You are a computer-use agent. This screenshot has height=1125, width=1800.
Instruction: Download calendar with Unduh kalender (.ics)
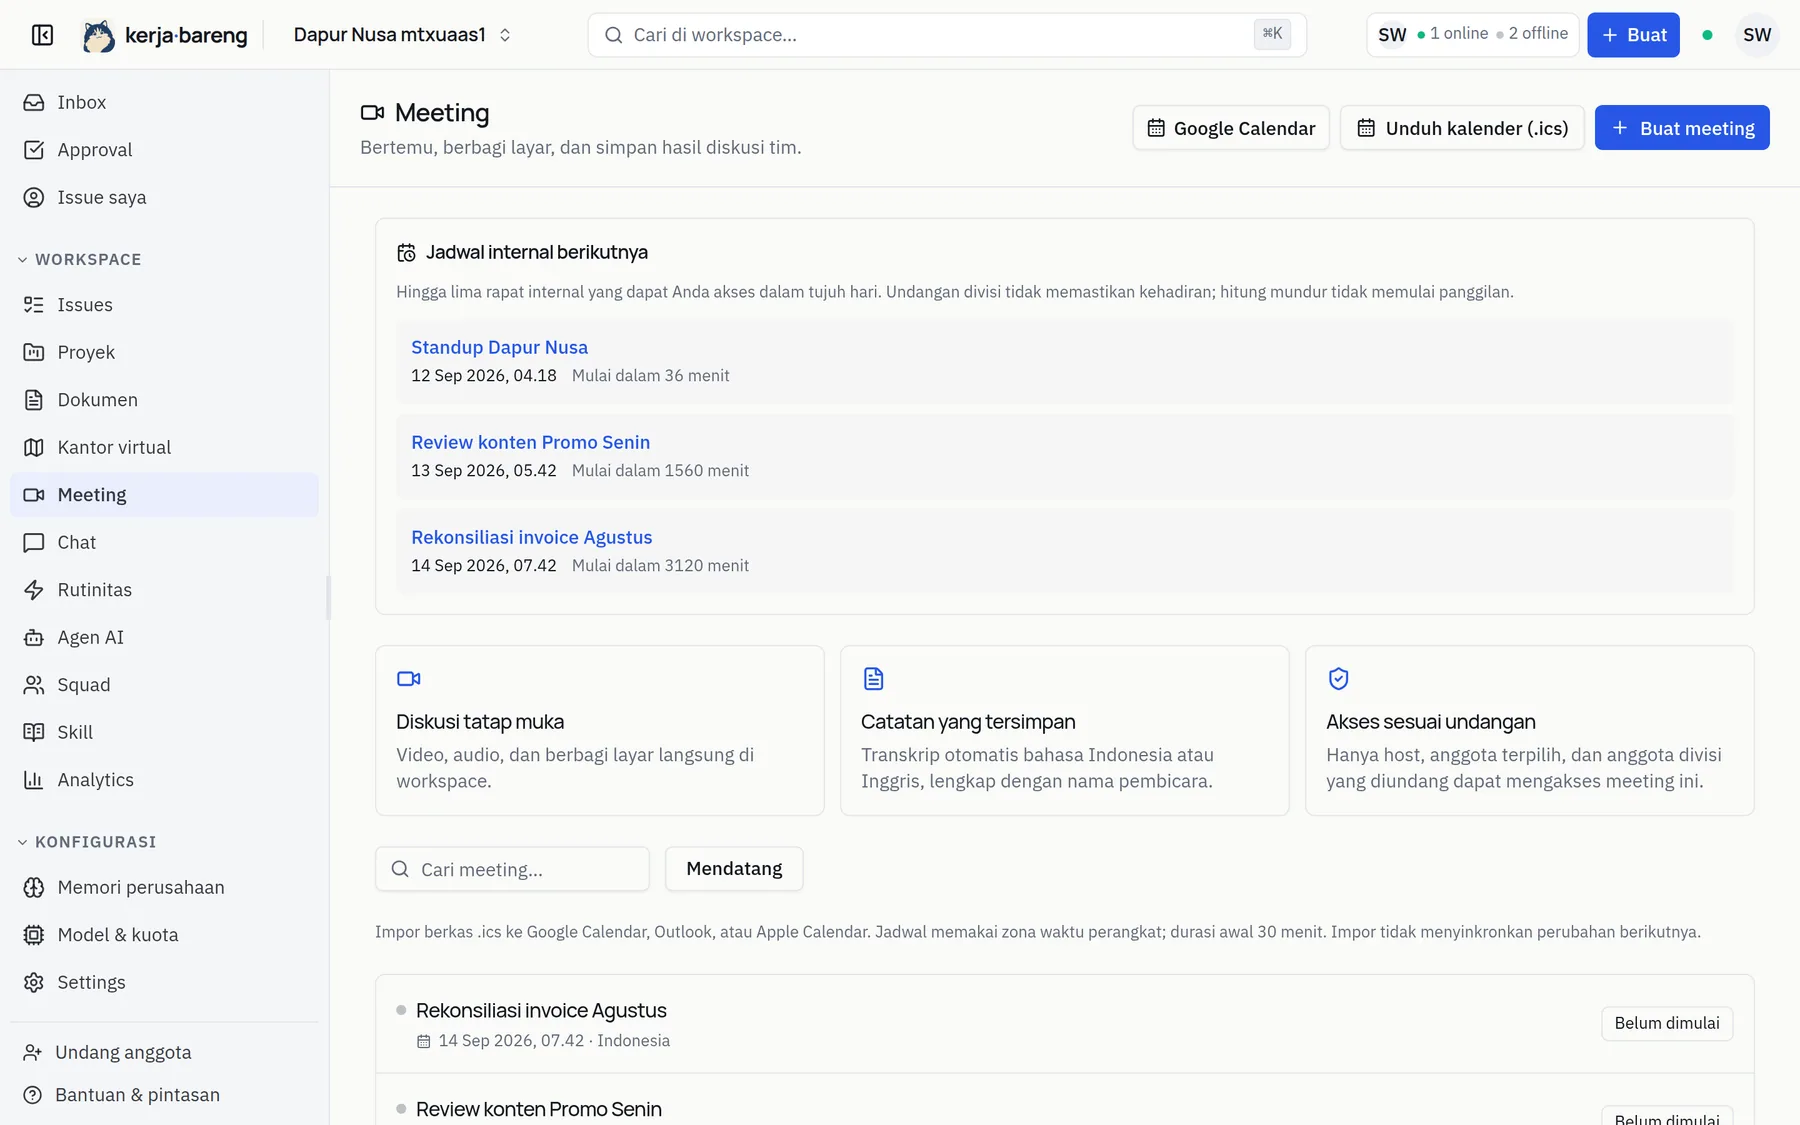[x=1462, y=128]
